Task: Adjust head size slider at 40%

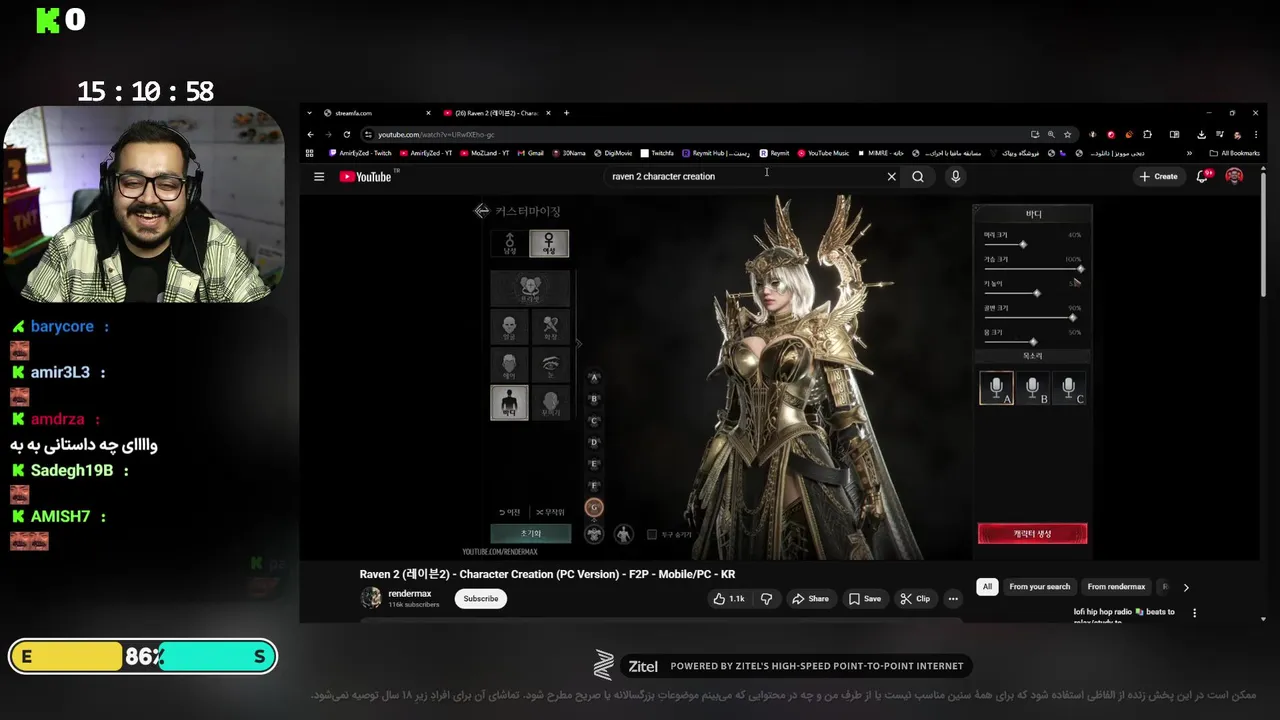Action: coord(1023,244)
